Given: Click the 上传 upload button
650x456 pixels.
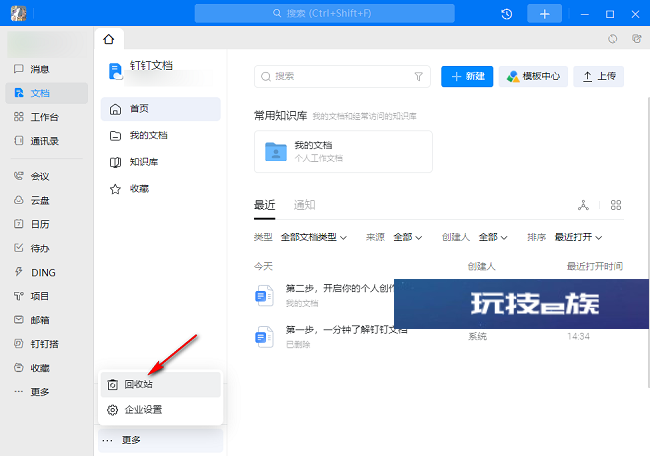Looking at the screenshot, I should pyautogui.click(x=599, y=77).
